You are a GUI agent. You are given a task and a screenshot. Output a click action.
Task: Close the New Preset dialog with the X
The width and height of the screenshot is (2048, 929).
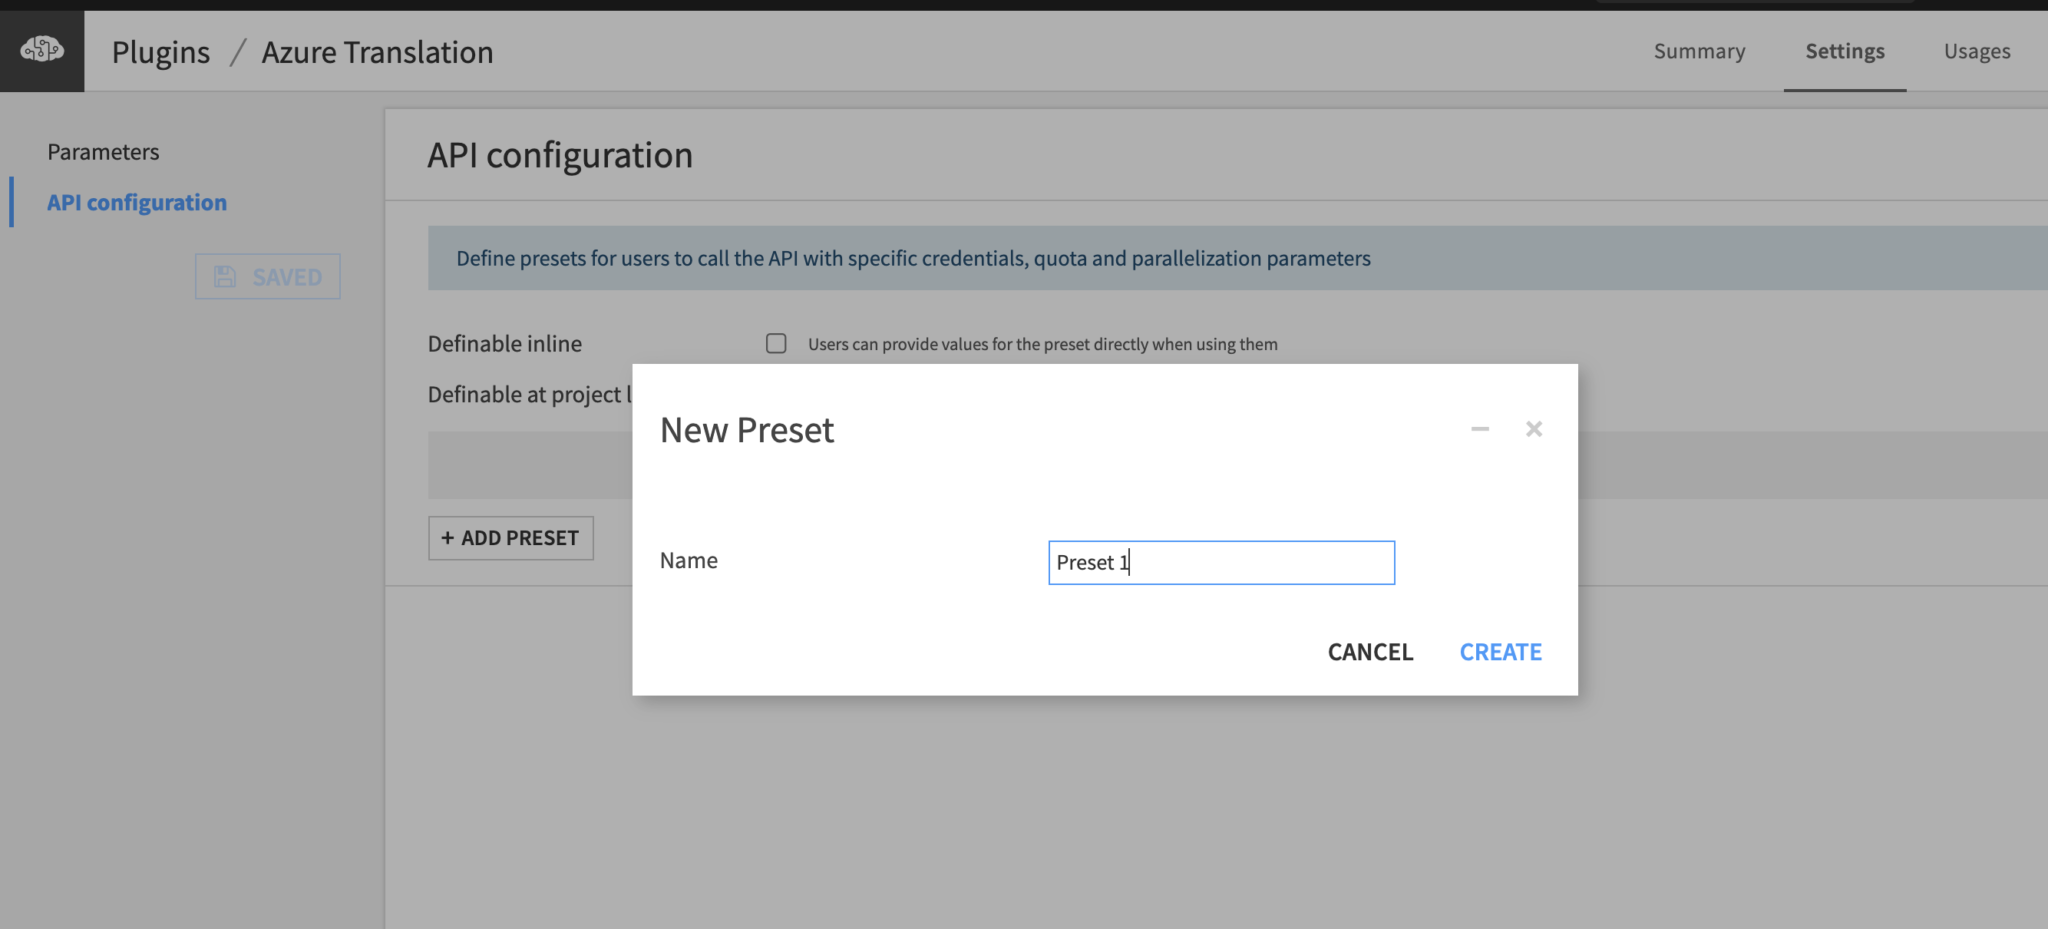1533,429
